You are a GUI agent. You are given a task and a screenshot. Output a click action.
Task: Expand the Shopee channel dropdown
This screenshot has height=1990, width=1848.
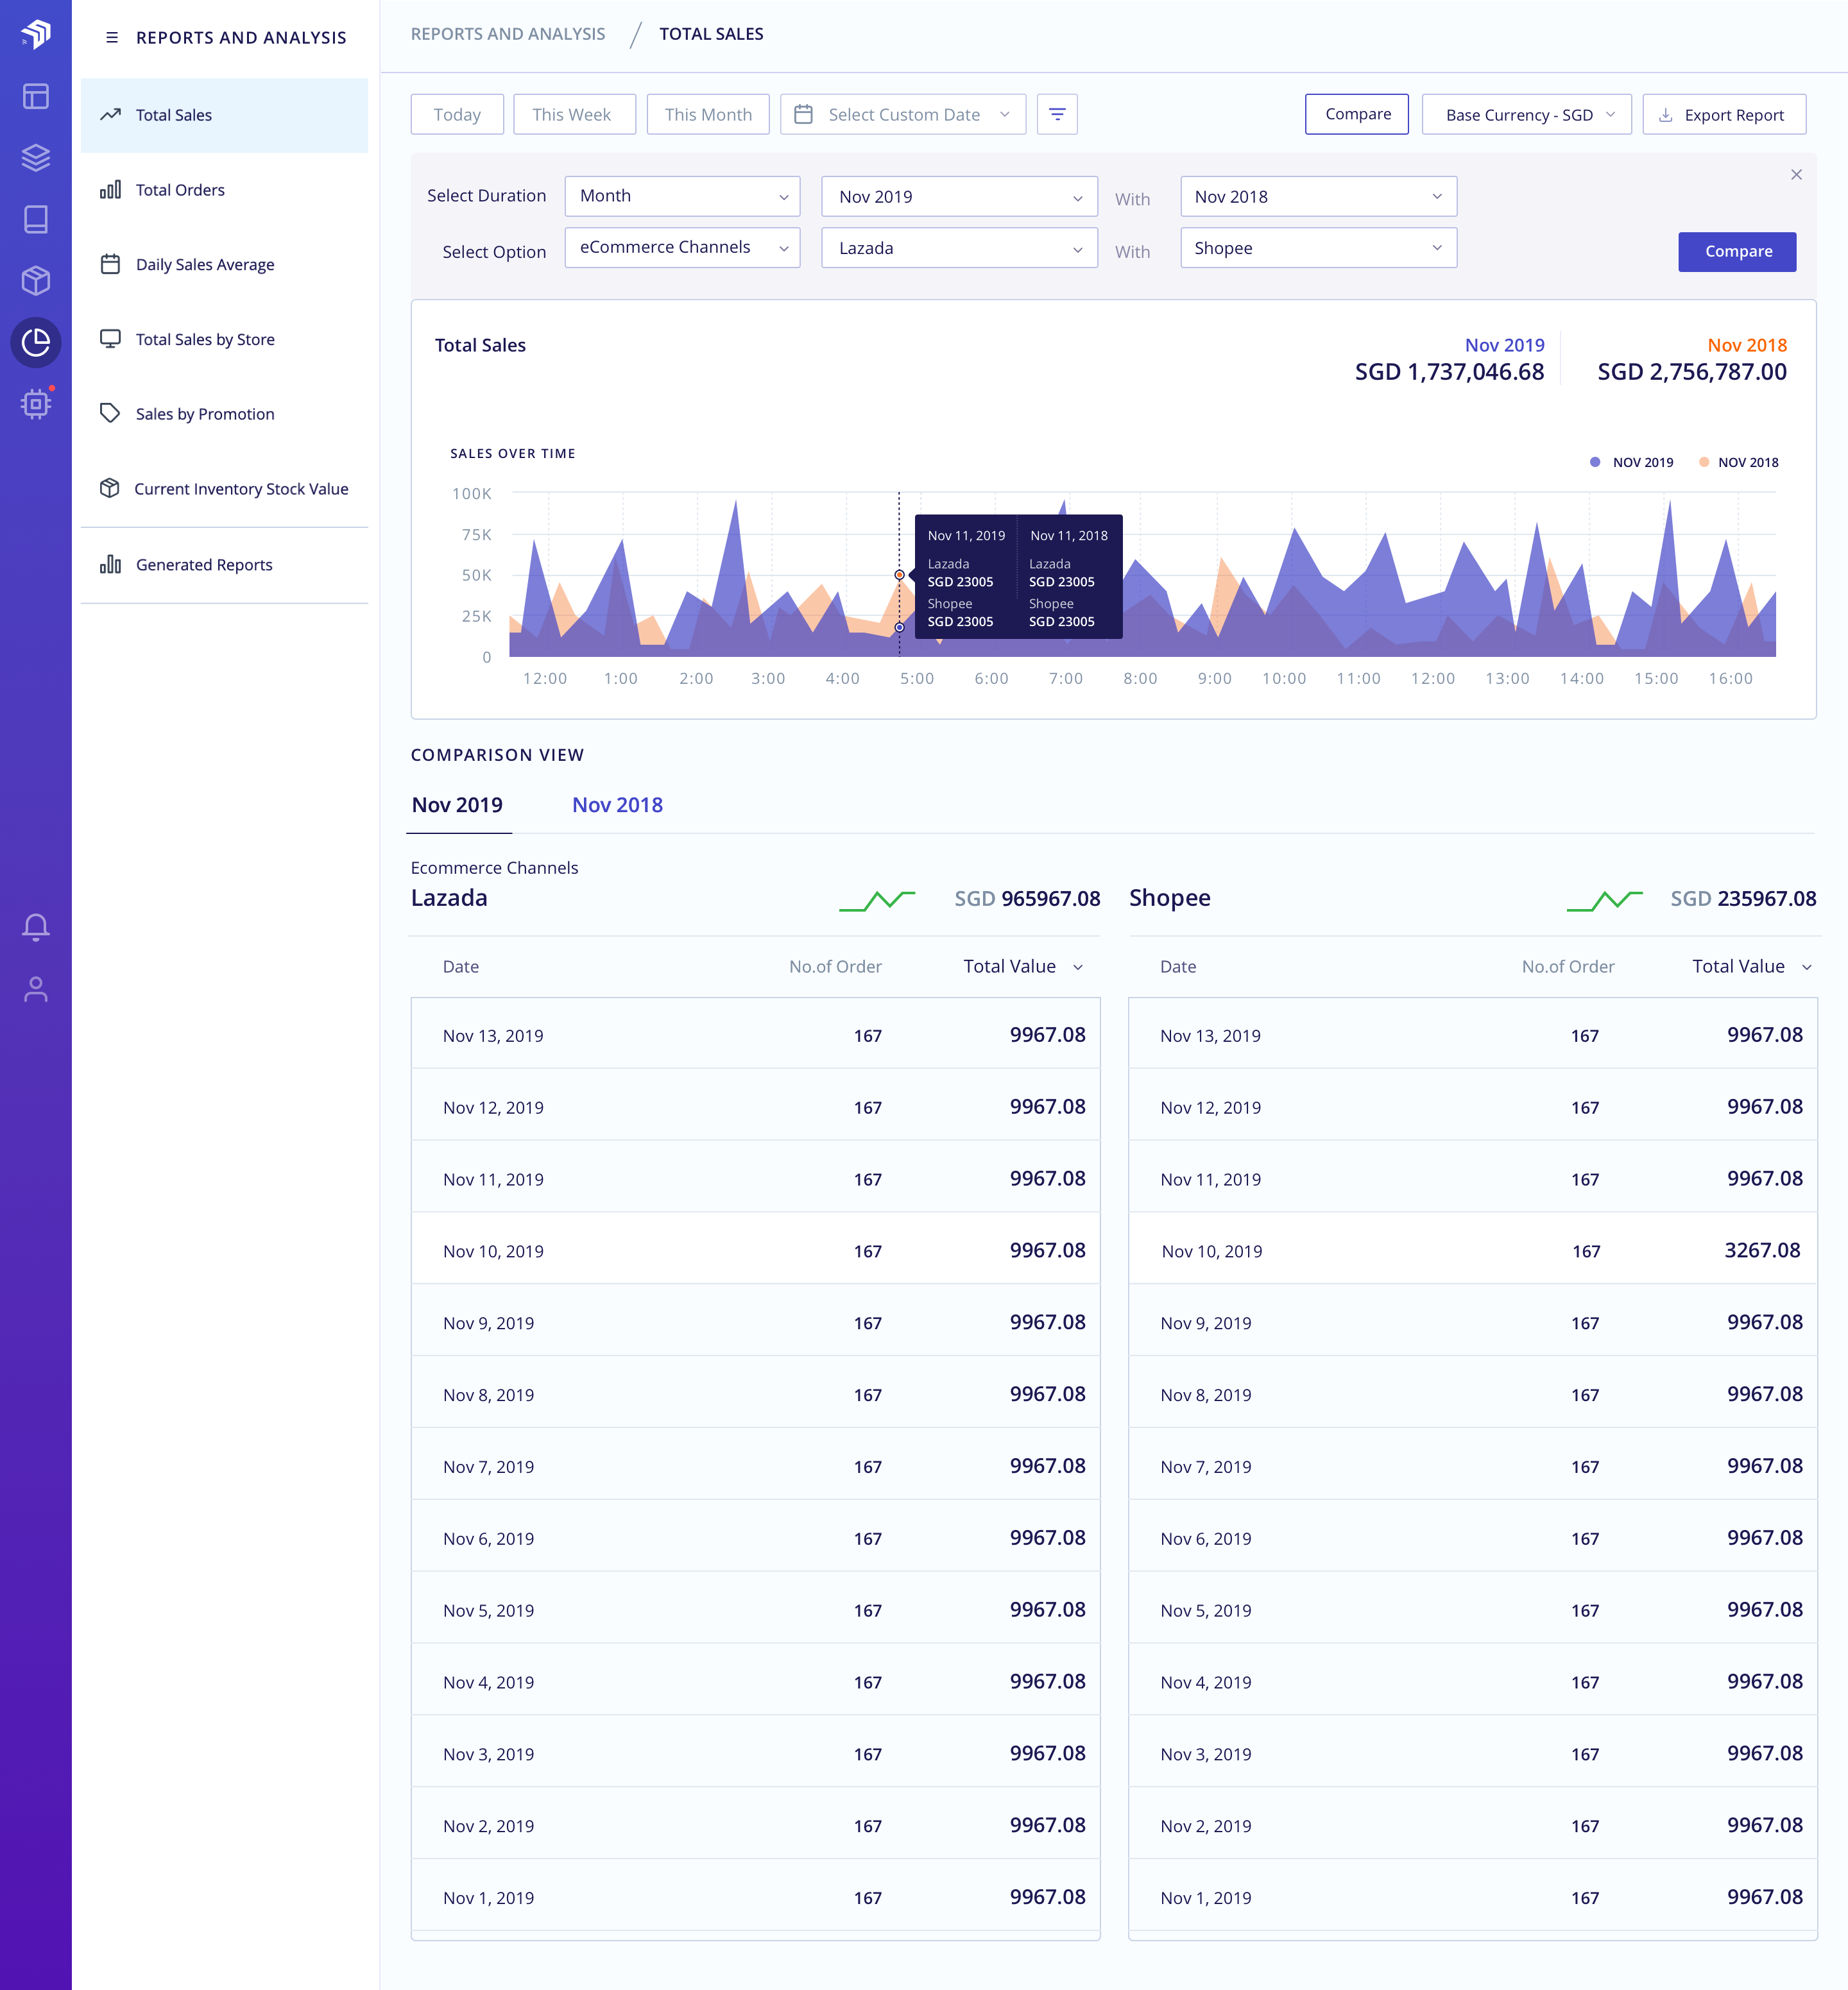click(x=1317, y=248)
